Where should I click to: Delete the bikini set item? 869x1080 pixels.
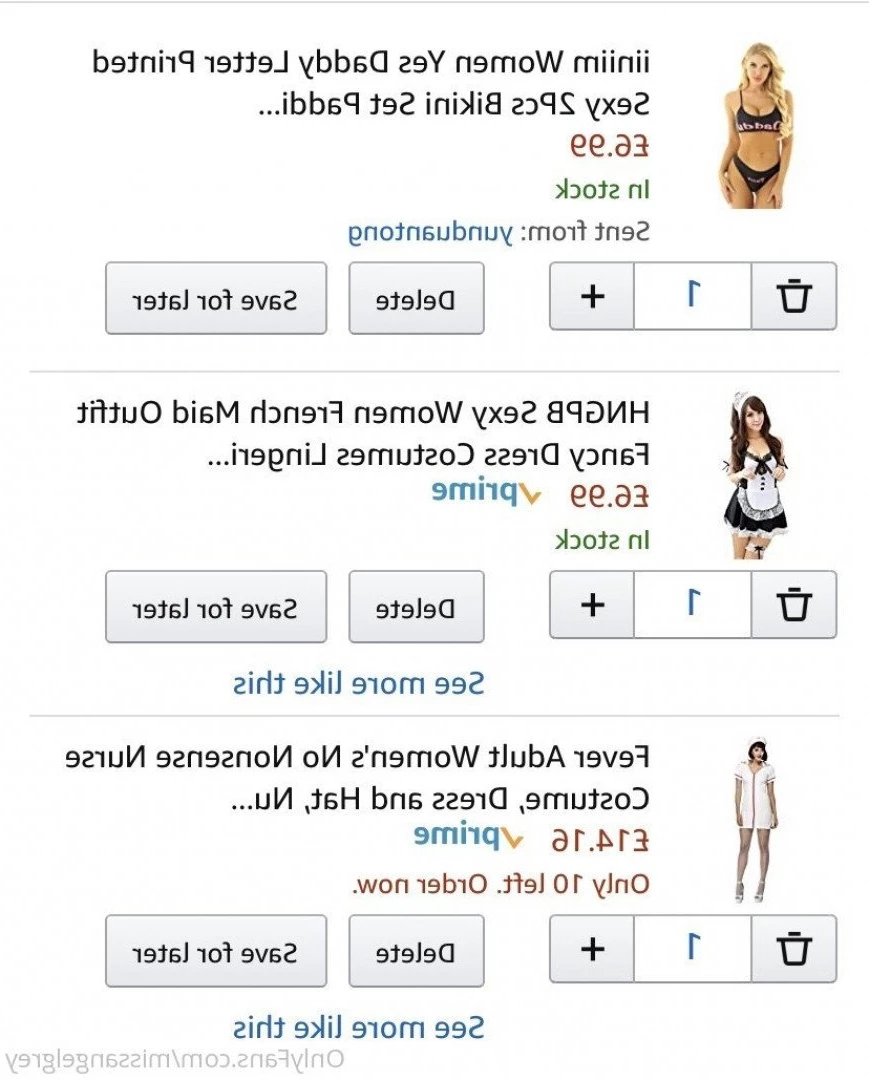(x=416, y=299)
